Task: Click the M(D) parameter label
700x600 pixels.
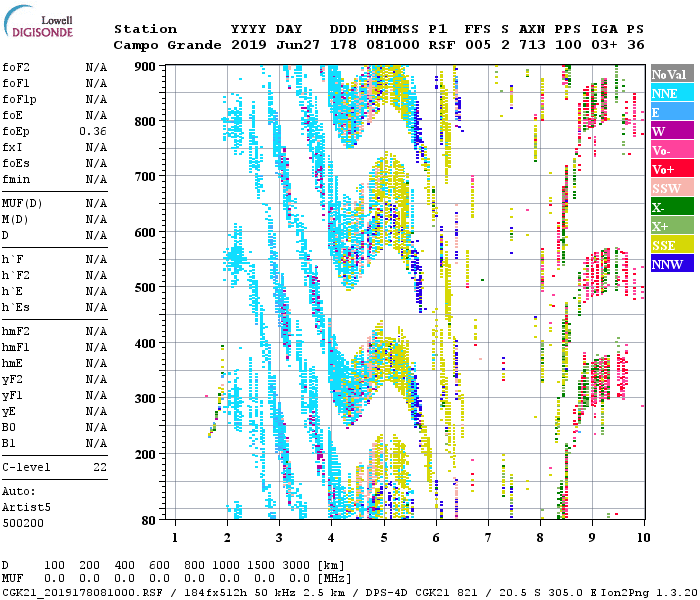Action: [15, 220]
